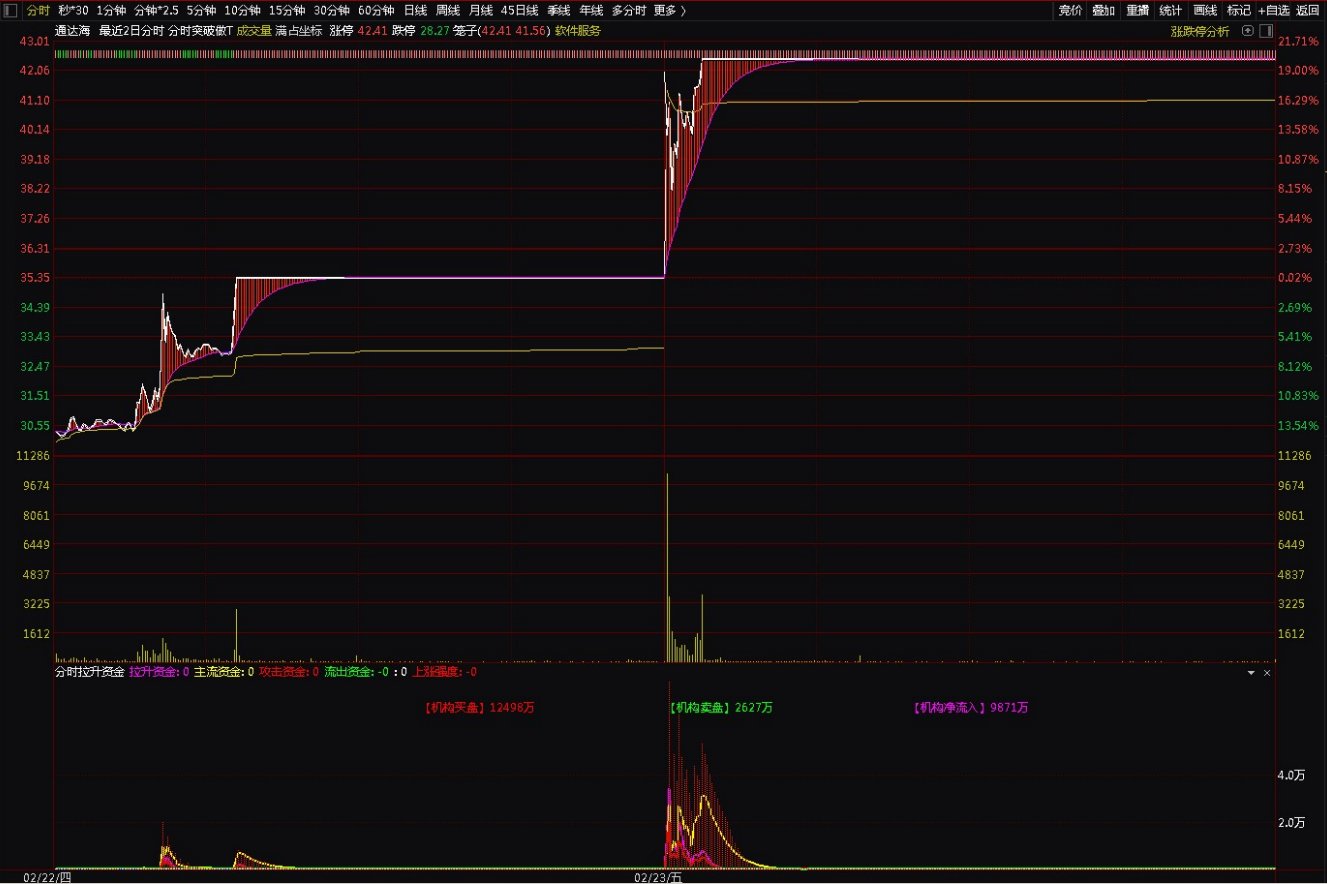Click the panel layout icon at top-left corner

click(11, 10)
